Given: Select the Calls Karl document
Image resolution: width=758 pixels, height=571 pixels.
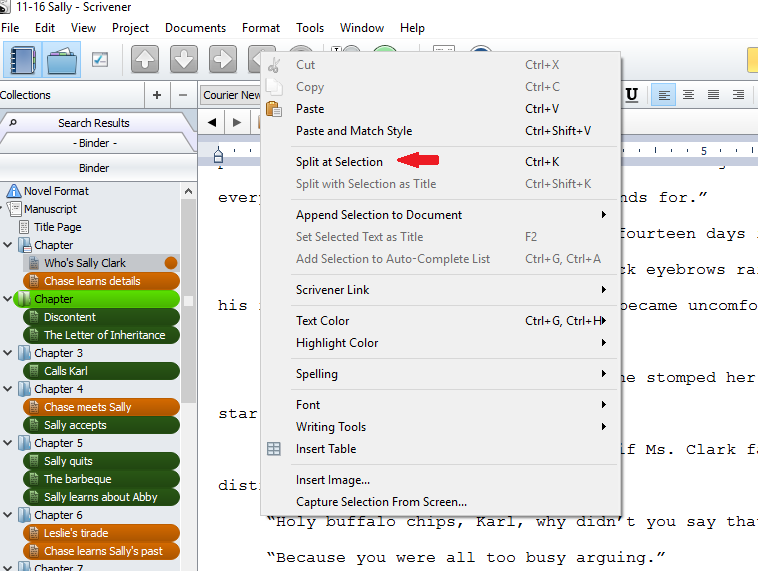Looking at the screenshot, I should 101,371.
